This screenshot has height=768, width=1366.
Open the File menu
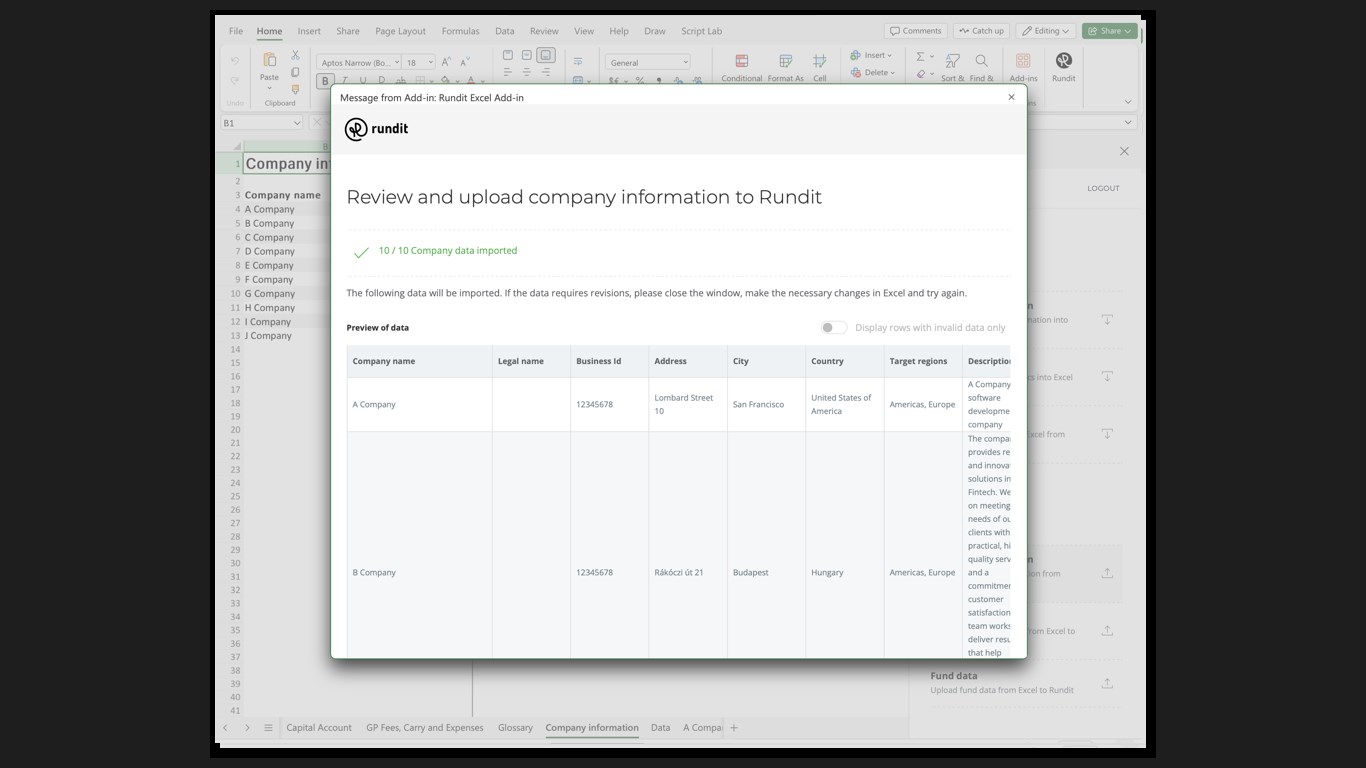tap(236, 31)
